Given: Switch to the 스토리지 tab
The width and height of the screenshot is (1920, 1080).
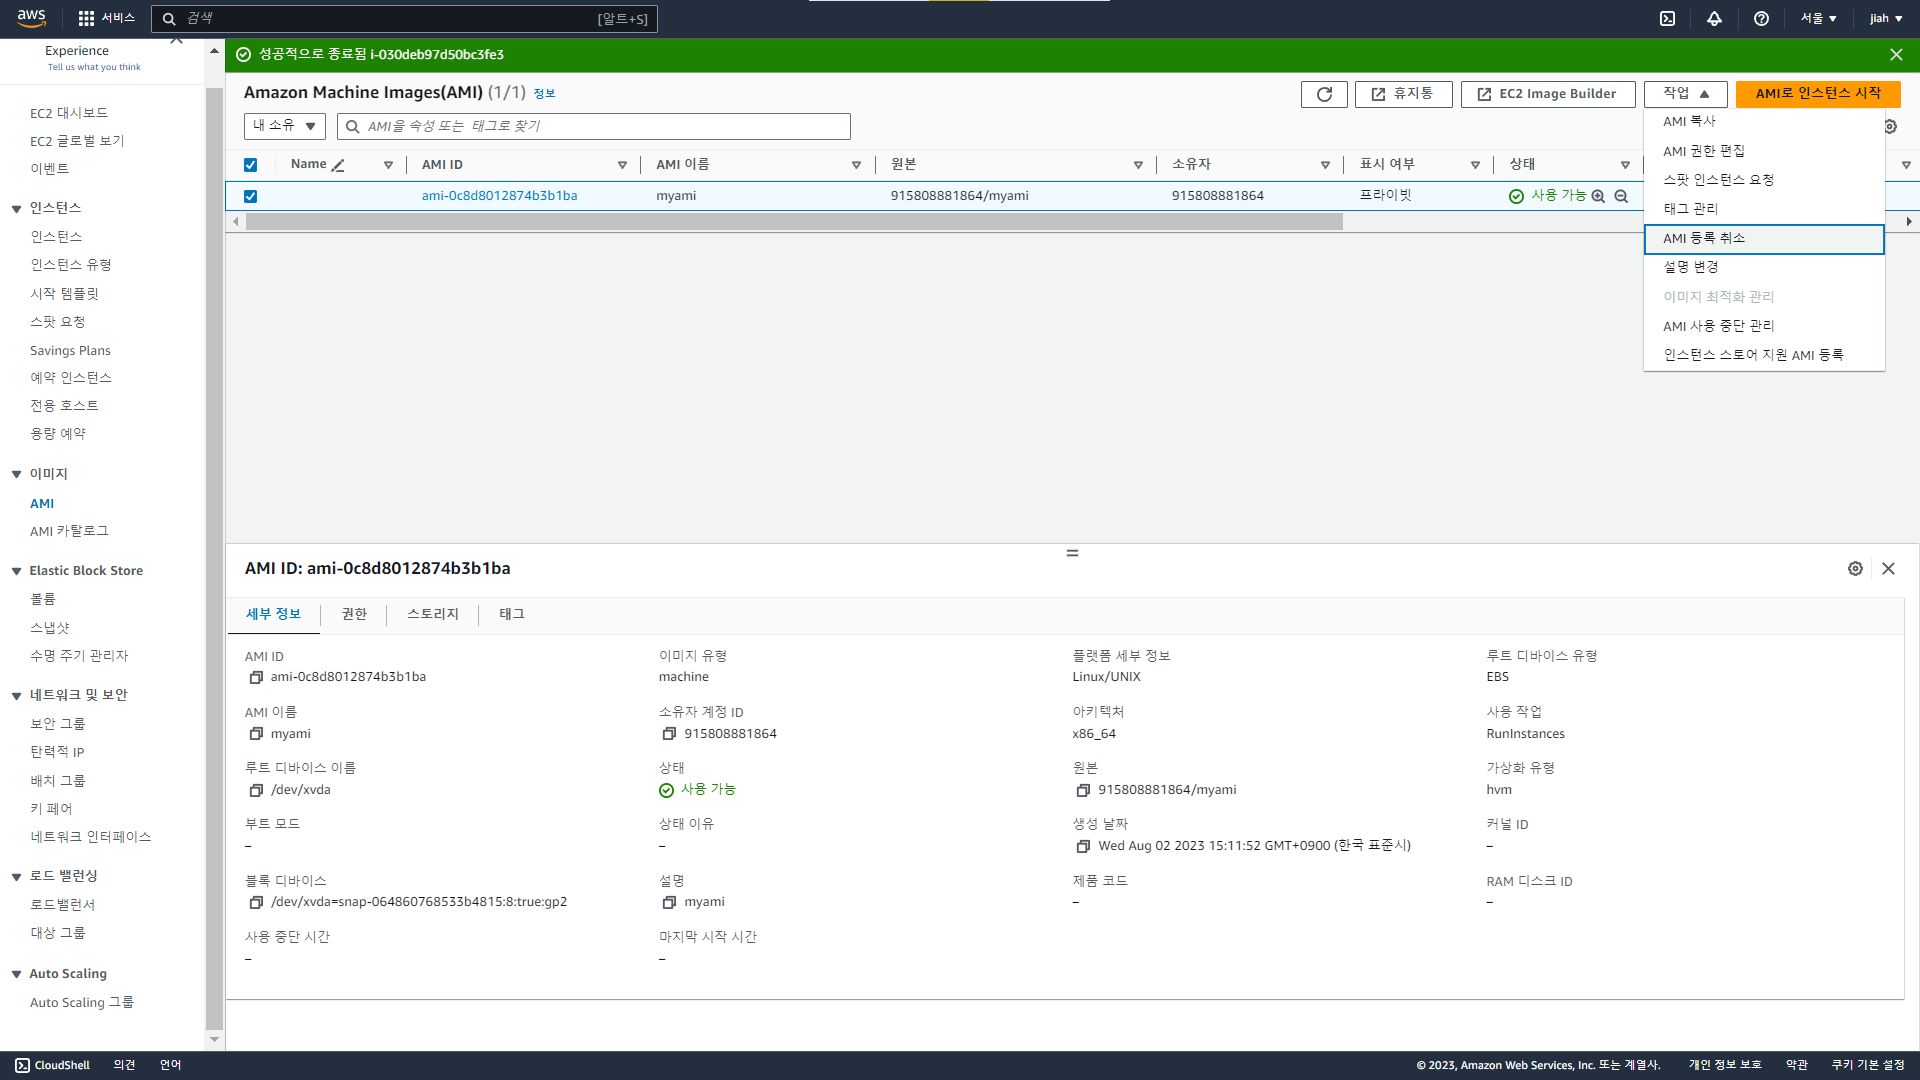Looking at the screenshot, I should (x=432, y=614).
